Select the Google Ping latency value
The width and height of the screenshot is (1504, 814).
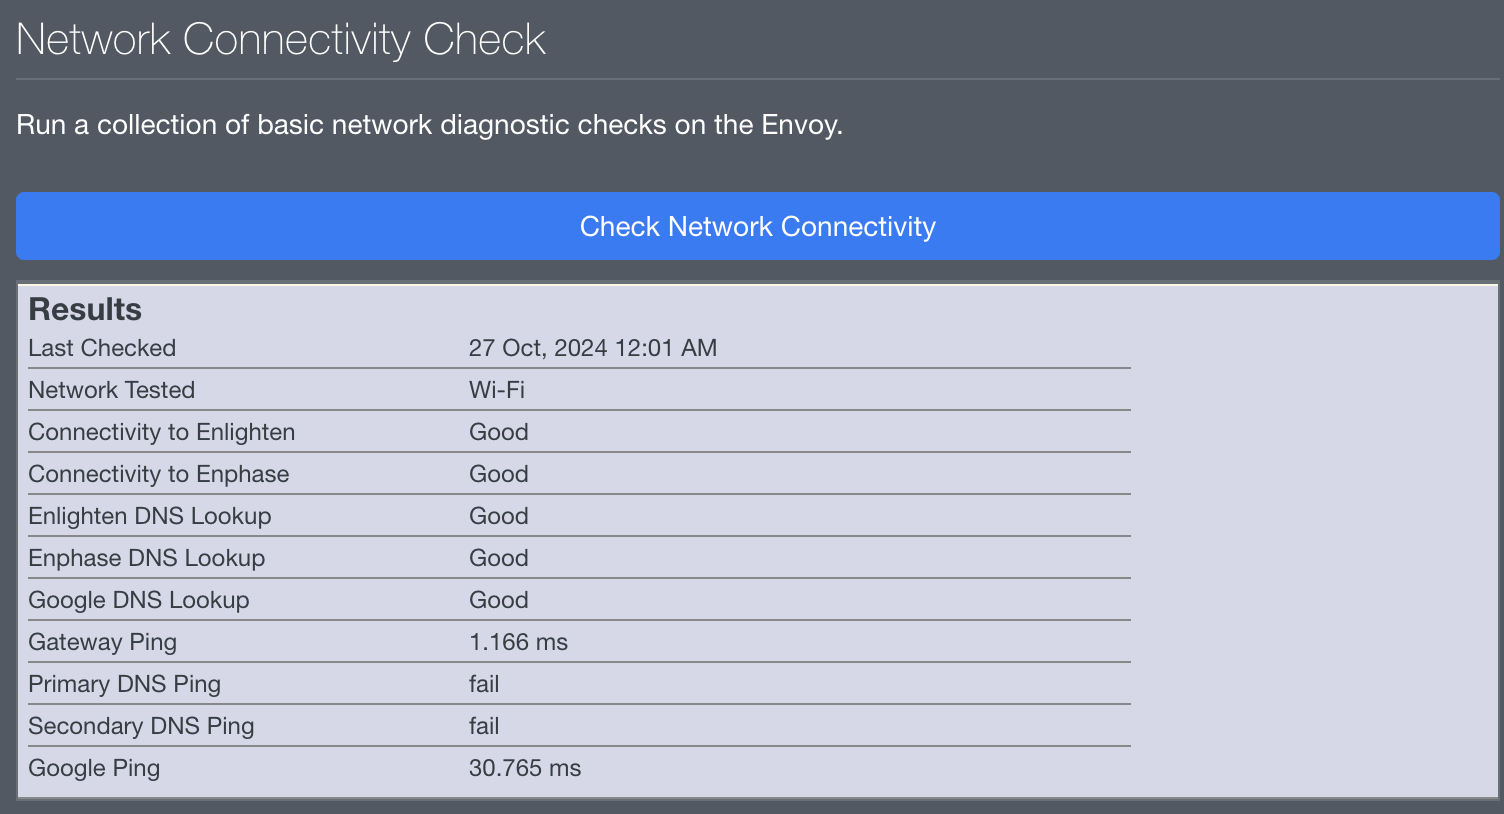pos(524,768)
